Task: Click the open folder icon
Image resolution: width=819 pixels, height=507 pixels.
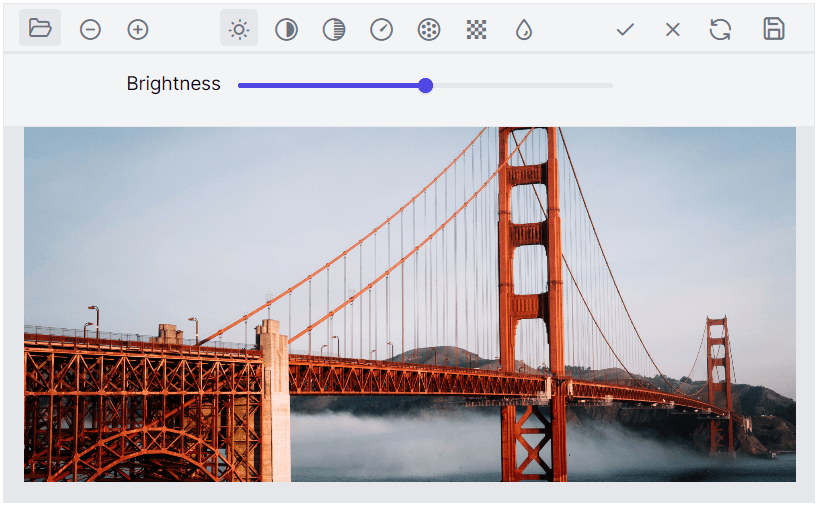Action: 40,29
